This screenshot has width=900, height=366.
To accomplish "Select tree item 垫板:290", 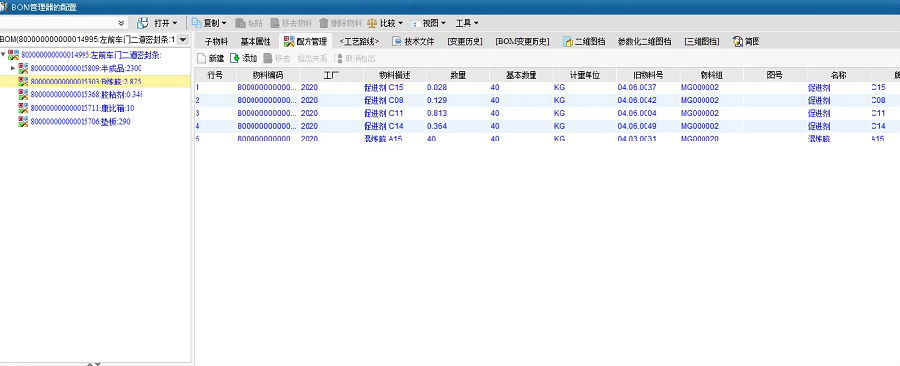I will (80, 122).
